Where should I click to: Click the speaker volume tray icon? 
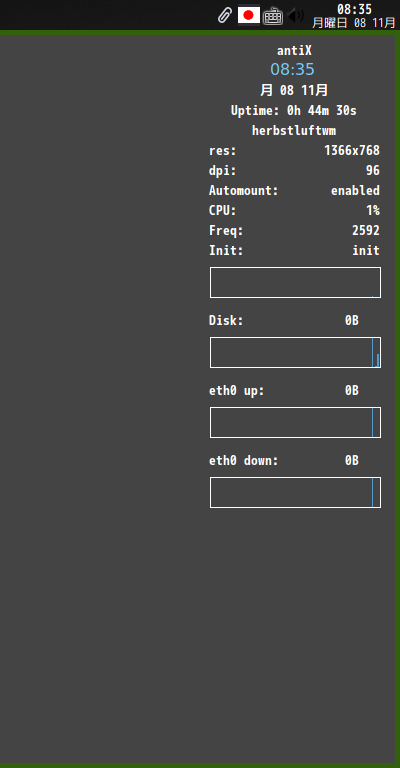click(x=296, y=16)
